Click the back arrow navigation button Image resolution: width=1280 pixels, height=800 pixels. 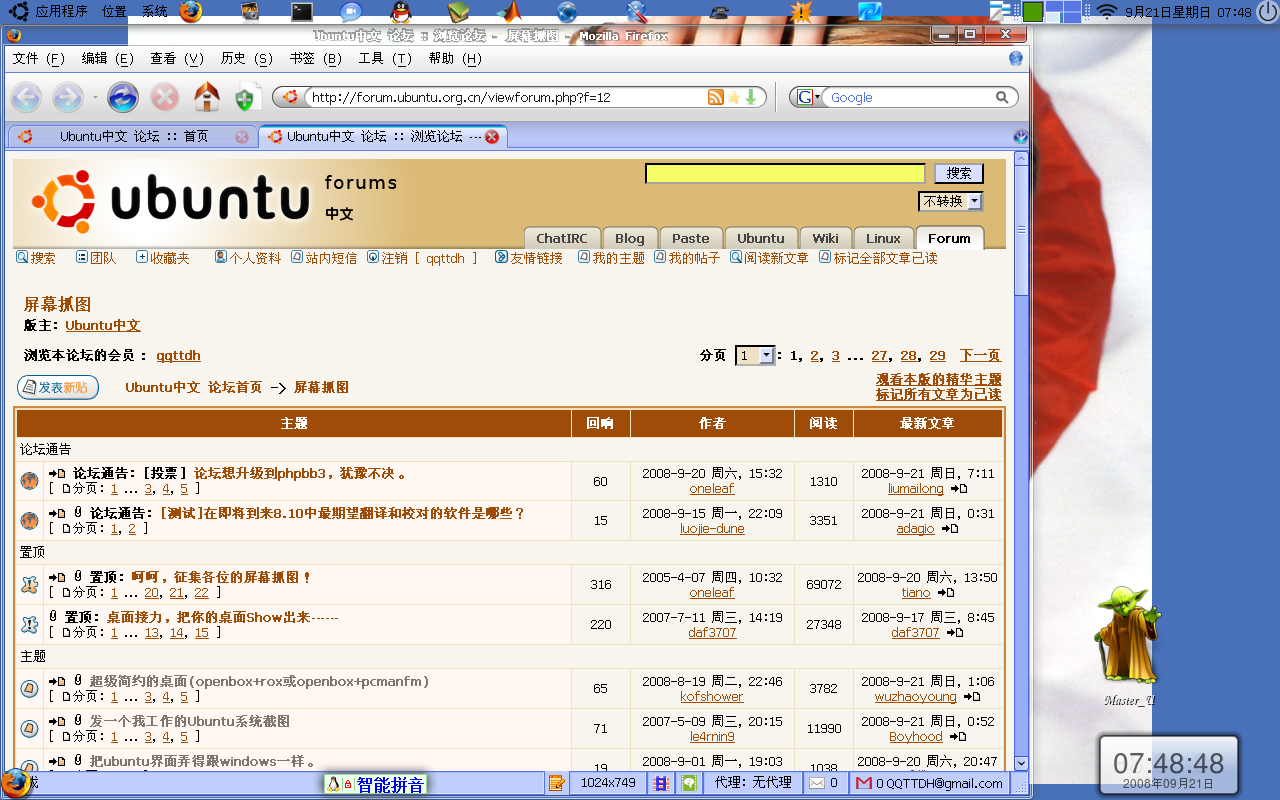pyautogui.click(x=26, y=97)
